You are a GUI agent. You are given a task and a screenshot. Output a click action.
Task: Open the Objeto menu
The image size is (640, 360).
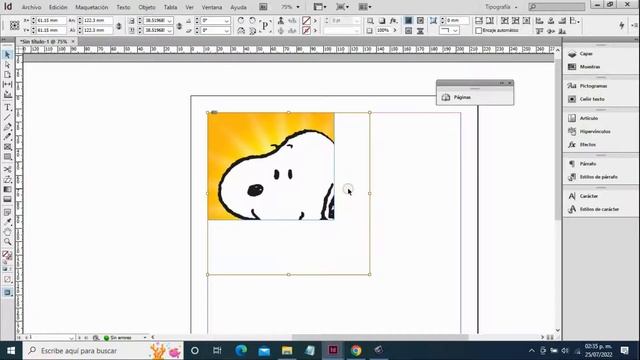[147, 7]
